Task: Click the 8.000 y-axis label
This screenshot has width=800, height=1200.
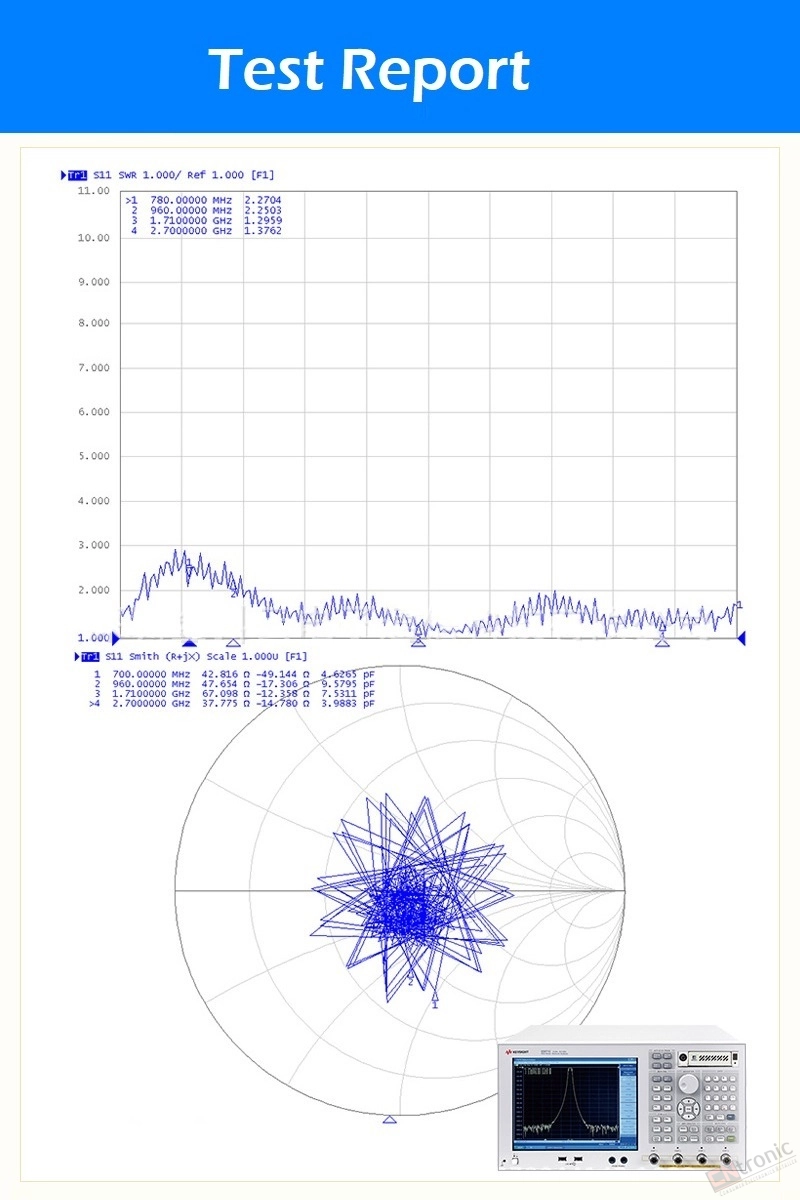Action: click(x=94, y=324)
